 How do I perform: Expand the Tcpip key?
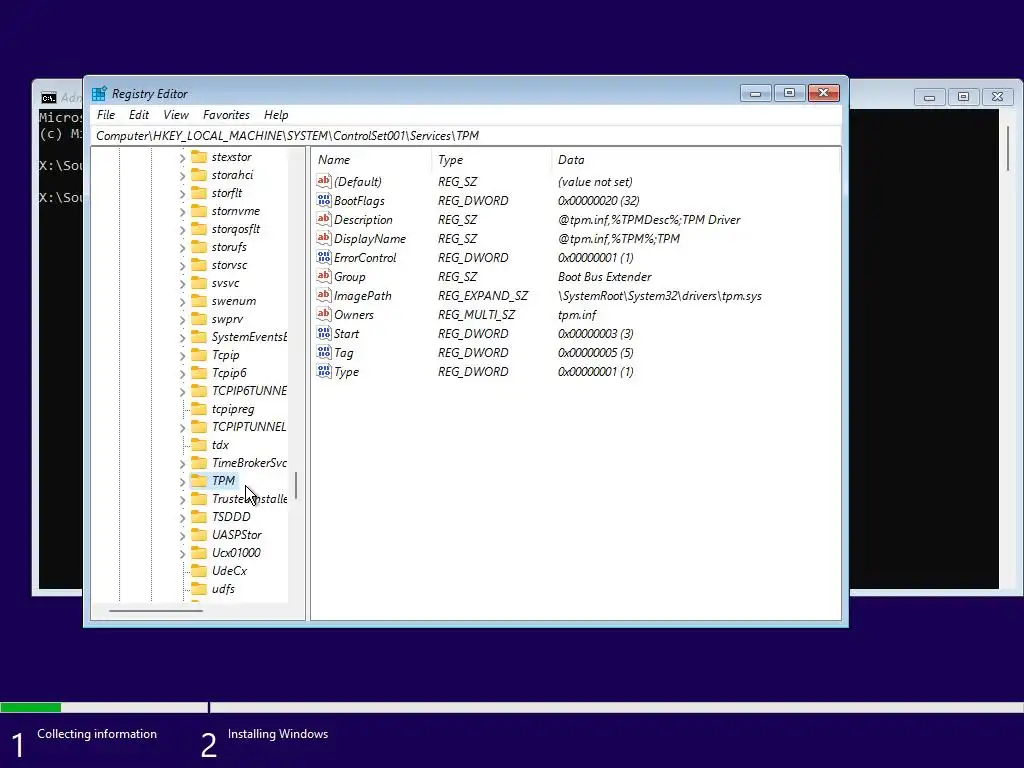(x=182, y=356)
